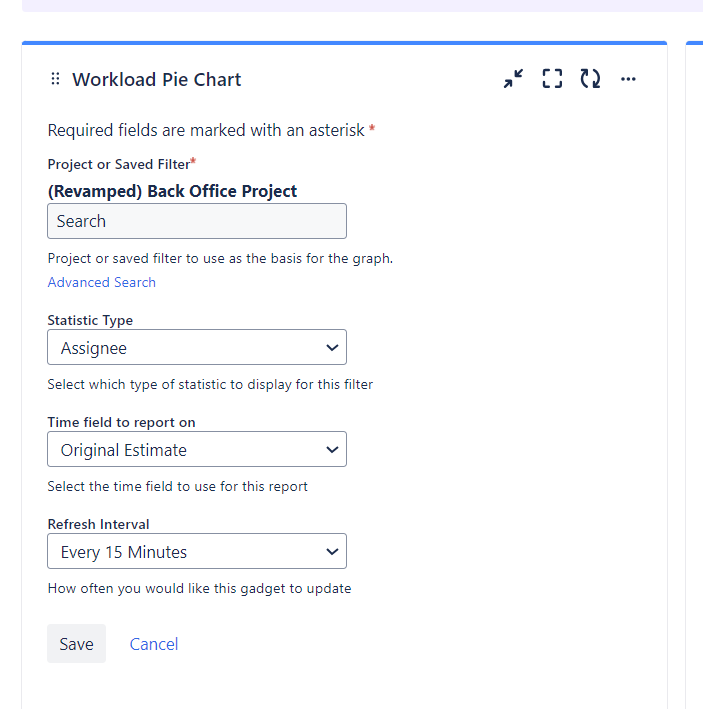This screenshot has width=703, height=709.
Task: Click chevron arrow of Time field select
Action: coord(332,450)
